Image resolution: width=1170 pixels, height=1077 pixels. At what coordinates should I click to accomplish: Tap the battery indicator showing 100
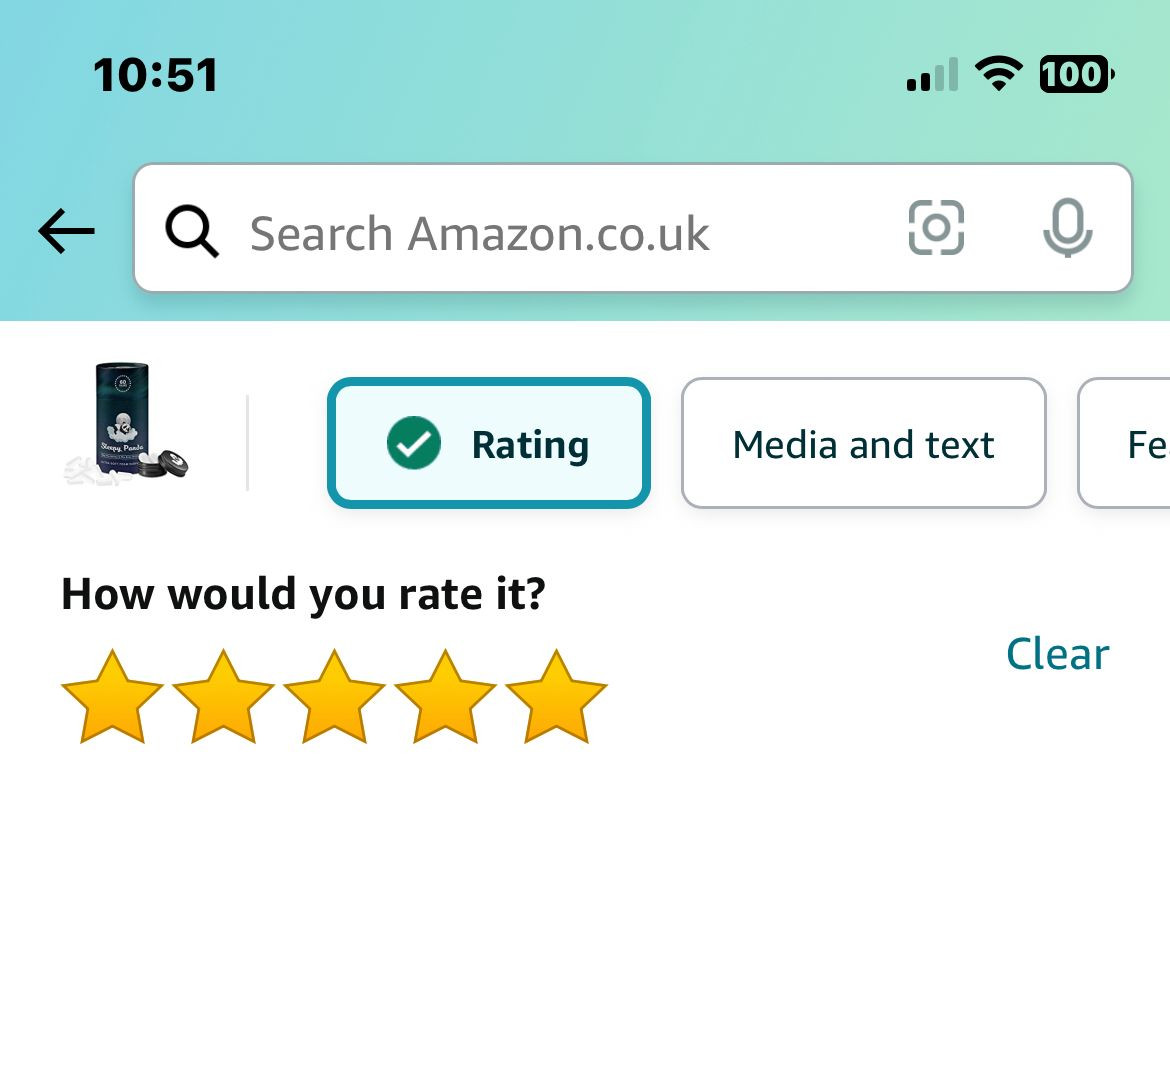1076,74
